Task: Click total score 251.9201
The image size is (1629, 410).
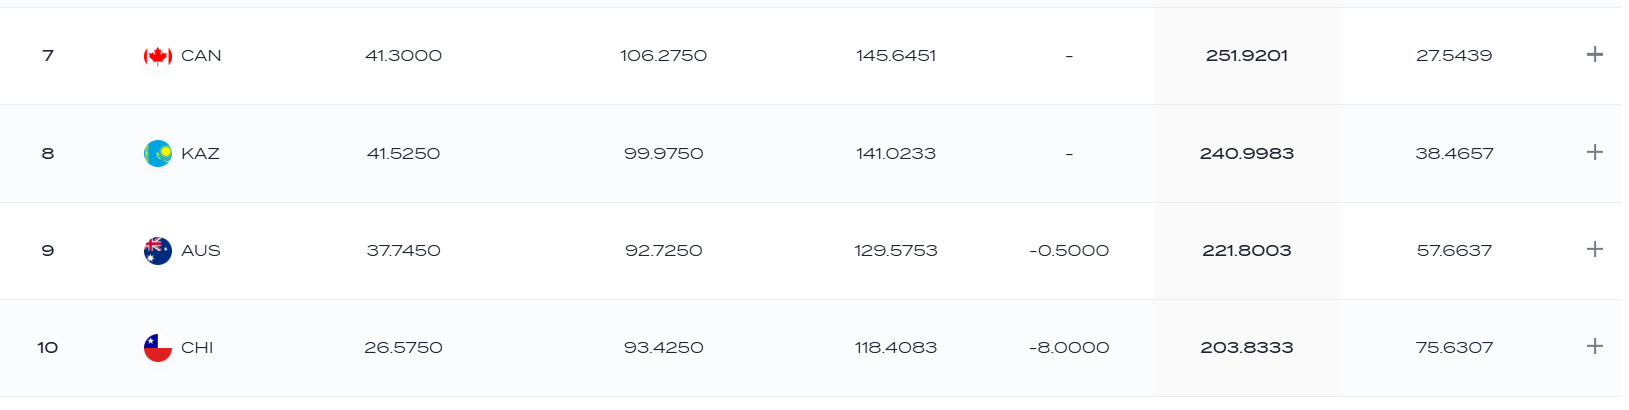Action: click(1247, 56)
